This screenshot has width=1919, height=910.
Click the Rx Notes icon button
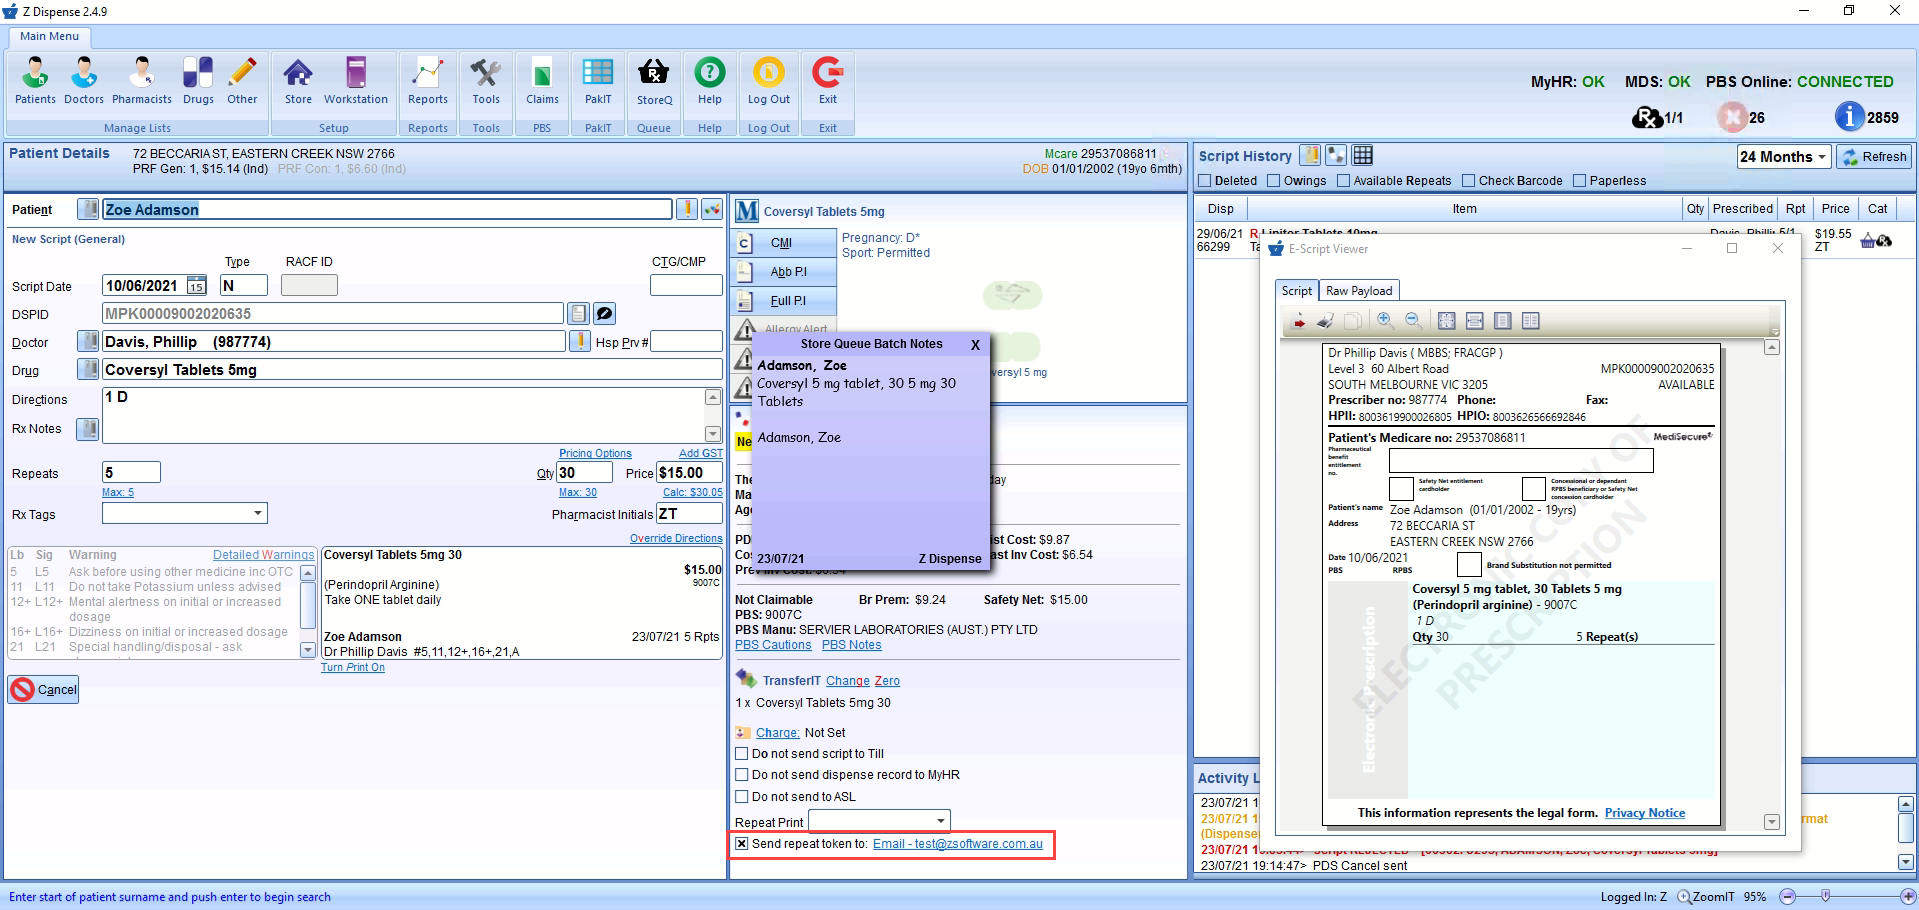88,429
